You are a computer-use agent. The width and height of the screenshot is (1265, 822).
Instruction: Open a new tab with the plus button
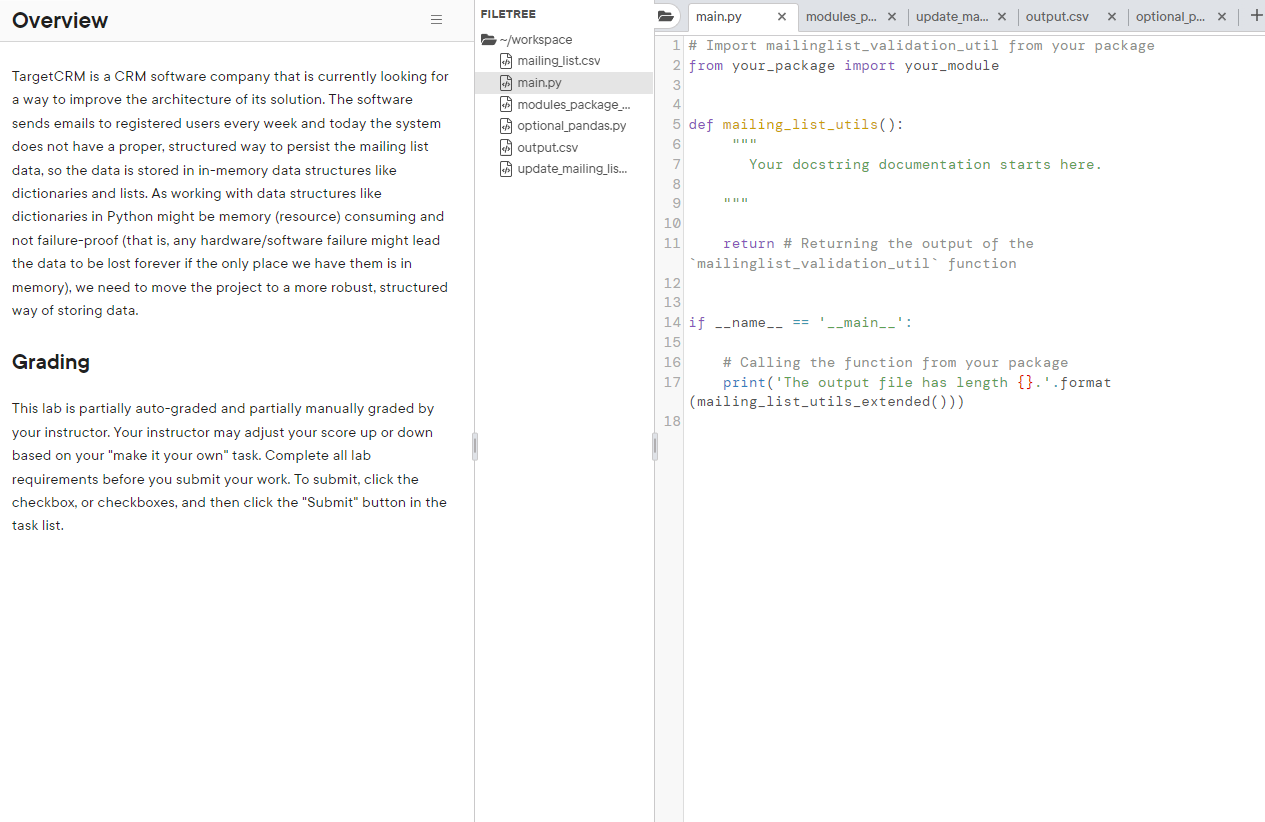pos(1255,15)
